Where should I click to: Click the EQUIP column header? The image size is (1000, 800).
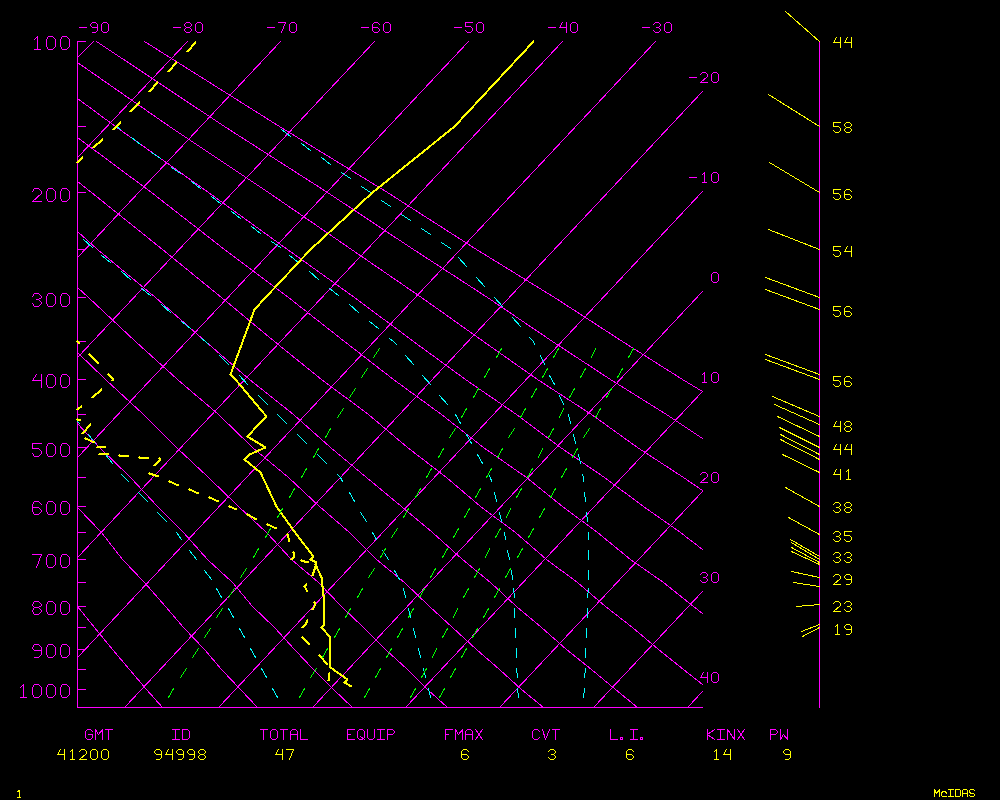(x=370, y=735)
